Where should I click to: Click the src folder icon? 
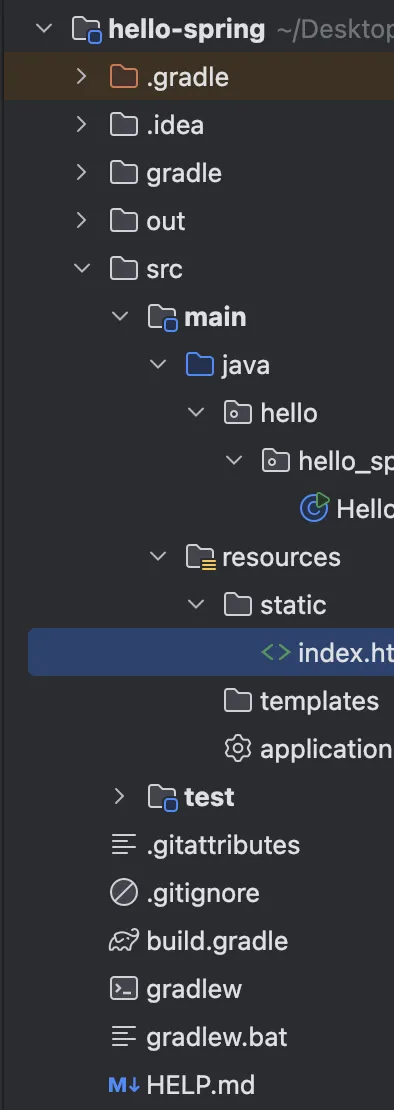[124, 269]
